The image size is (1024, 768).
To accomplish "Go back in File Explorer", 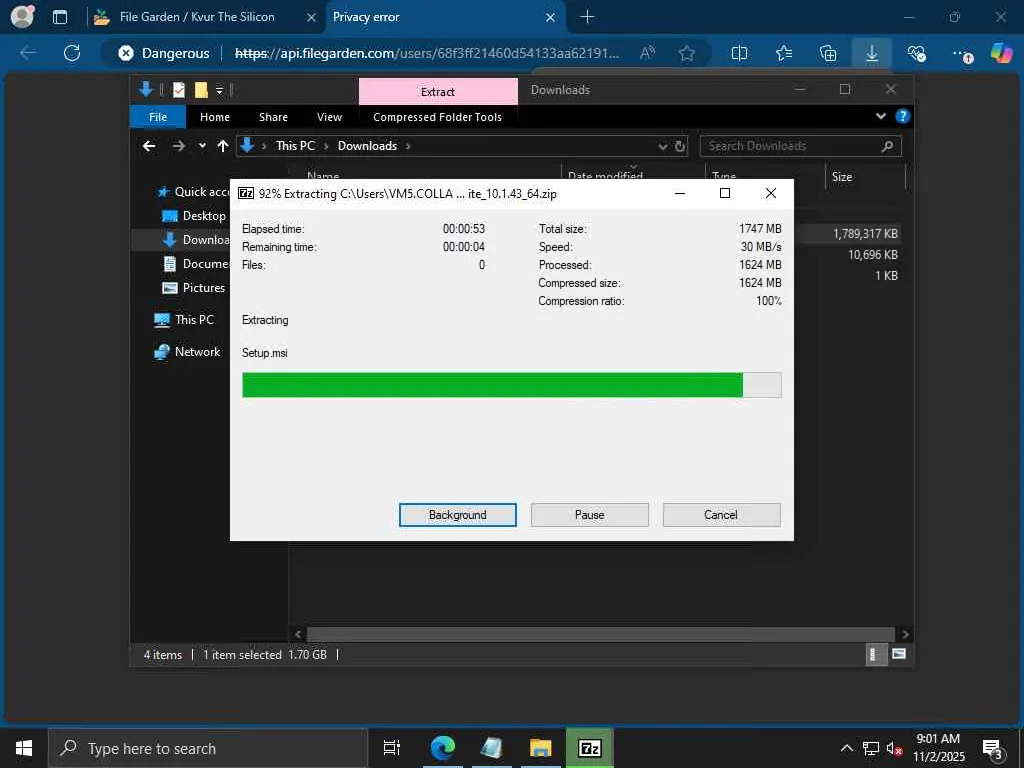I will coord(149,146).
